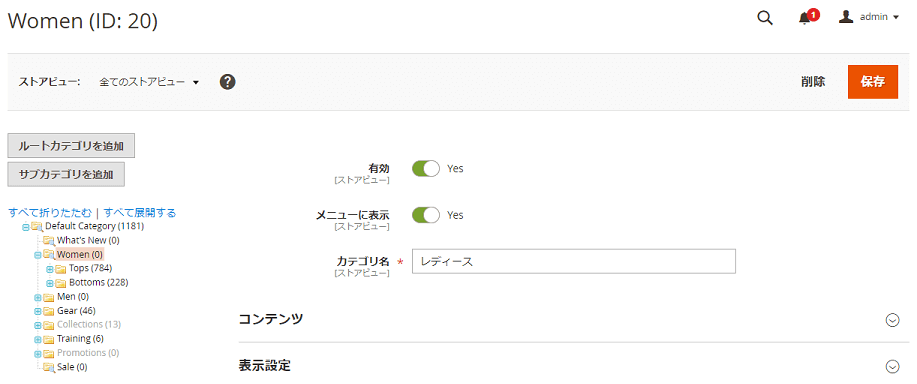The height and width of the screenshot is (384, 917).
Task: Open the 全てのストアビュー store view dropdown
Action: 149,82
